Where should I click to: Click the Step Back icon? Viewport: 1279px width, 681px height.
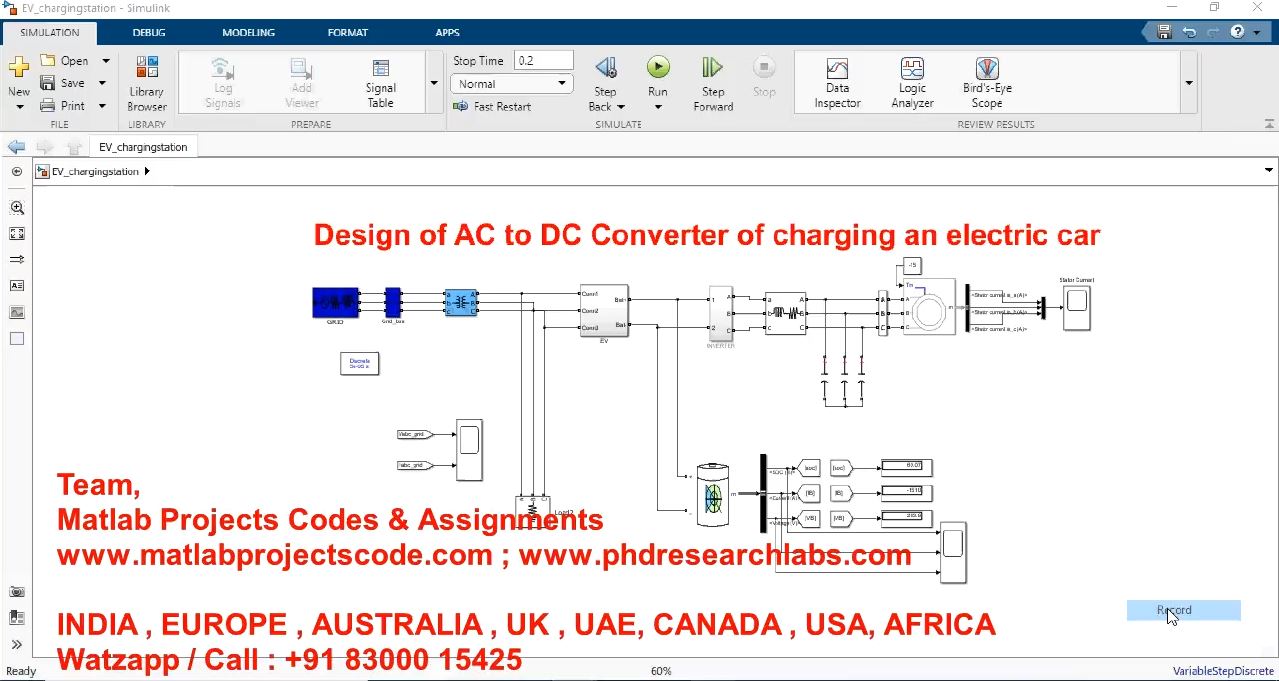606,68
